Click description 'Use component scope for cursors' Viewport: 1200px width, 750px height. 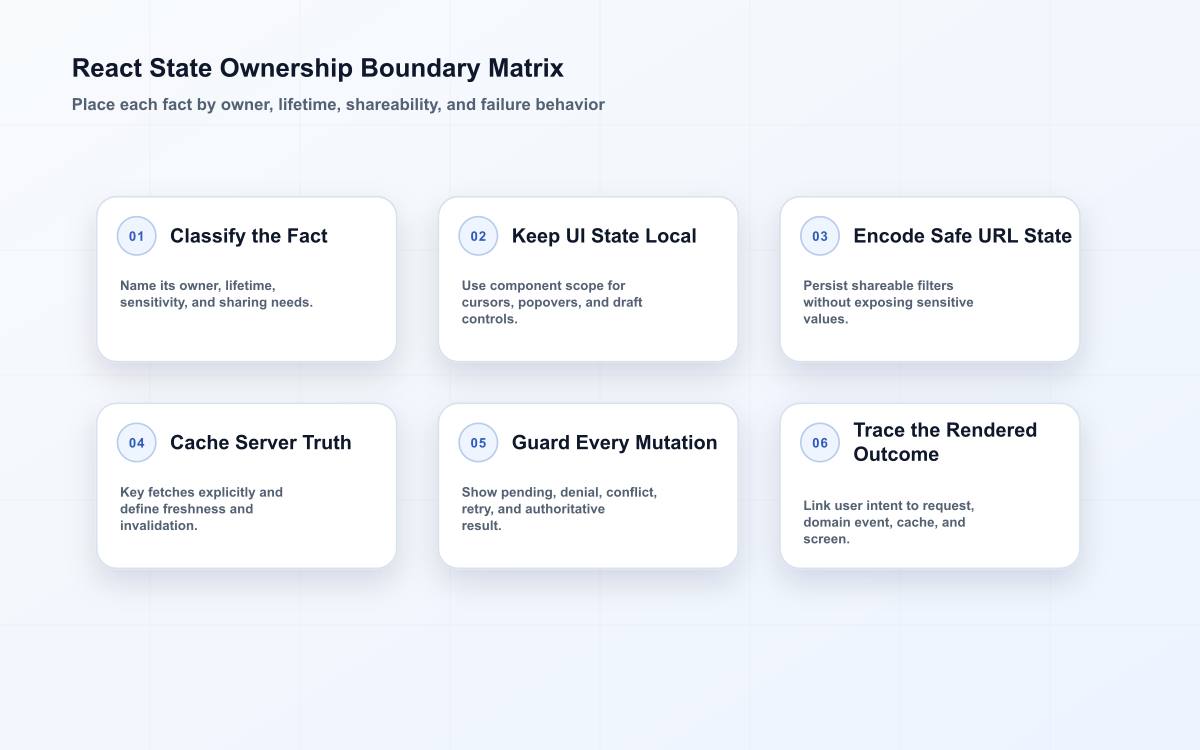552,302
